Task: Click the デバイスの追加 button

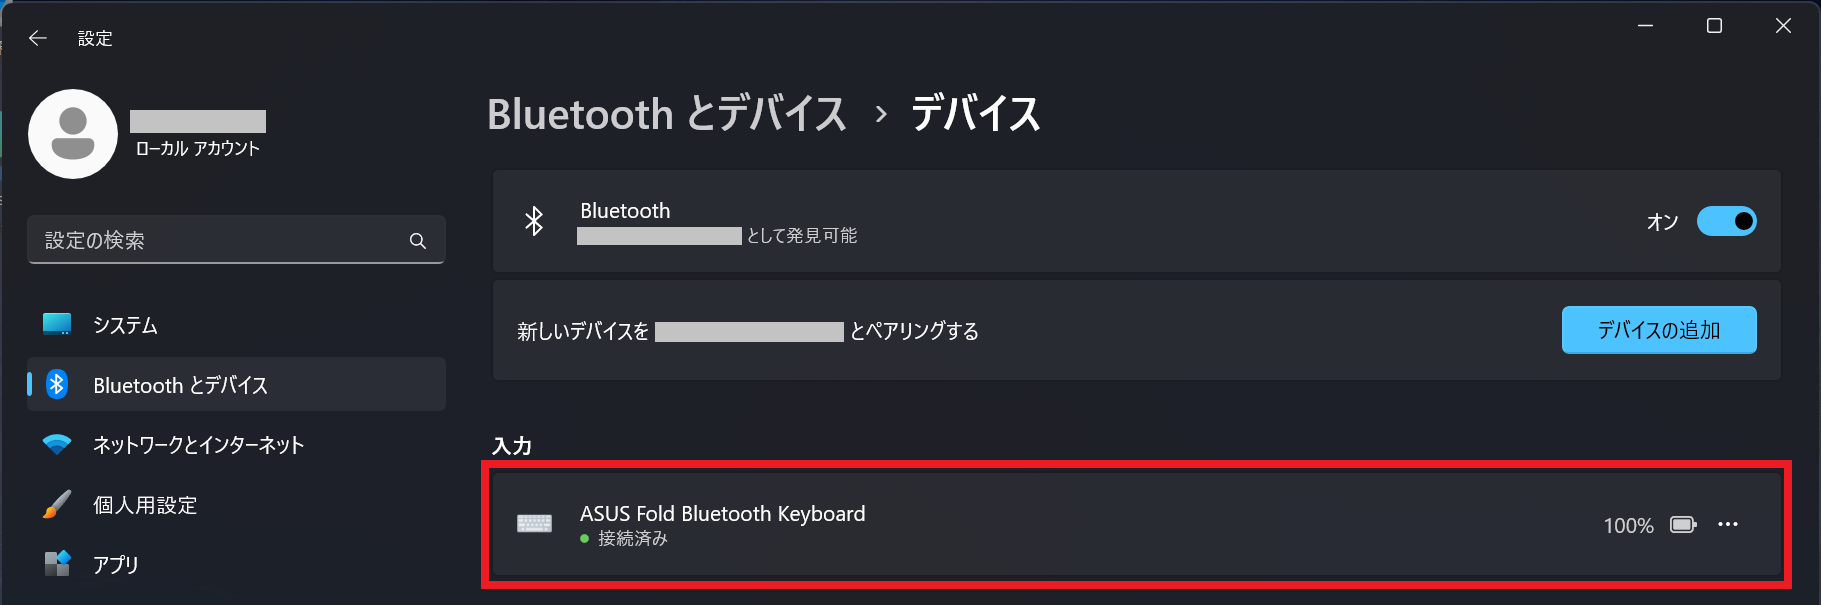Action: pos(1659,330)
